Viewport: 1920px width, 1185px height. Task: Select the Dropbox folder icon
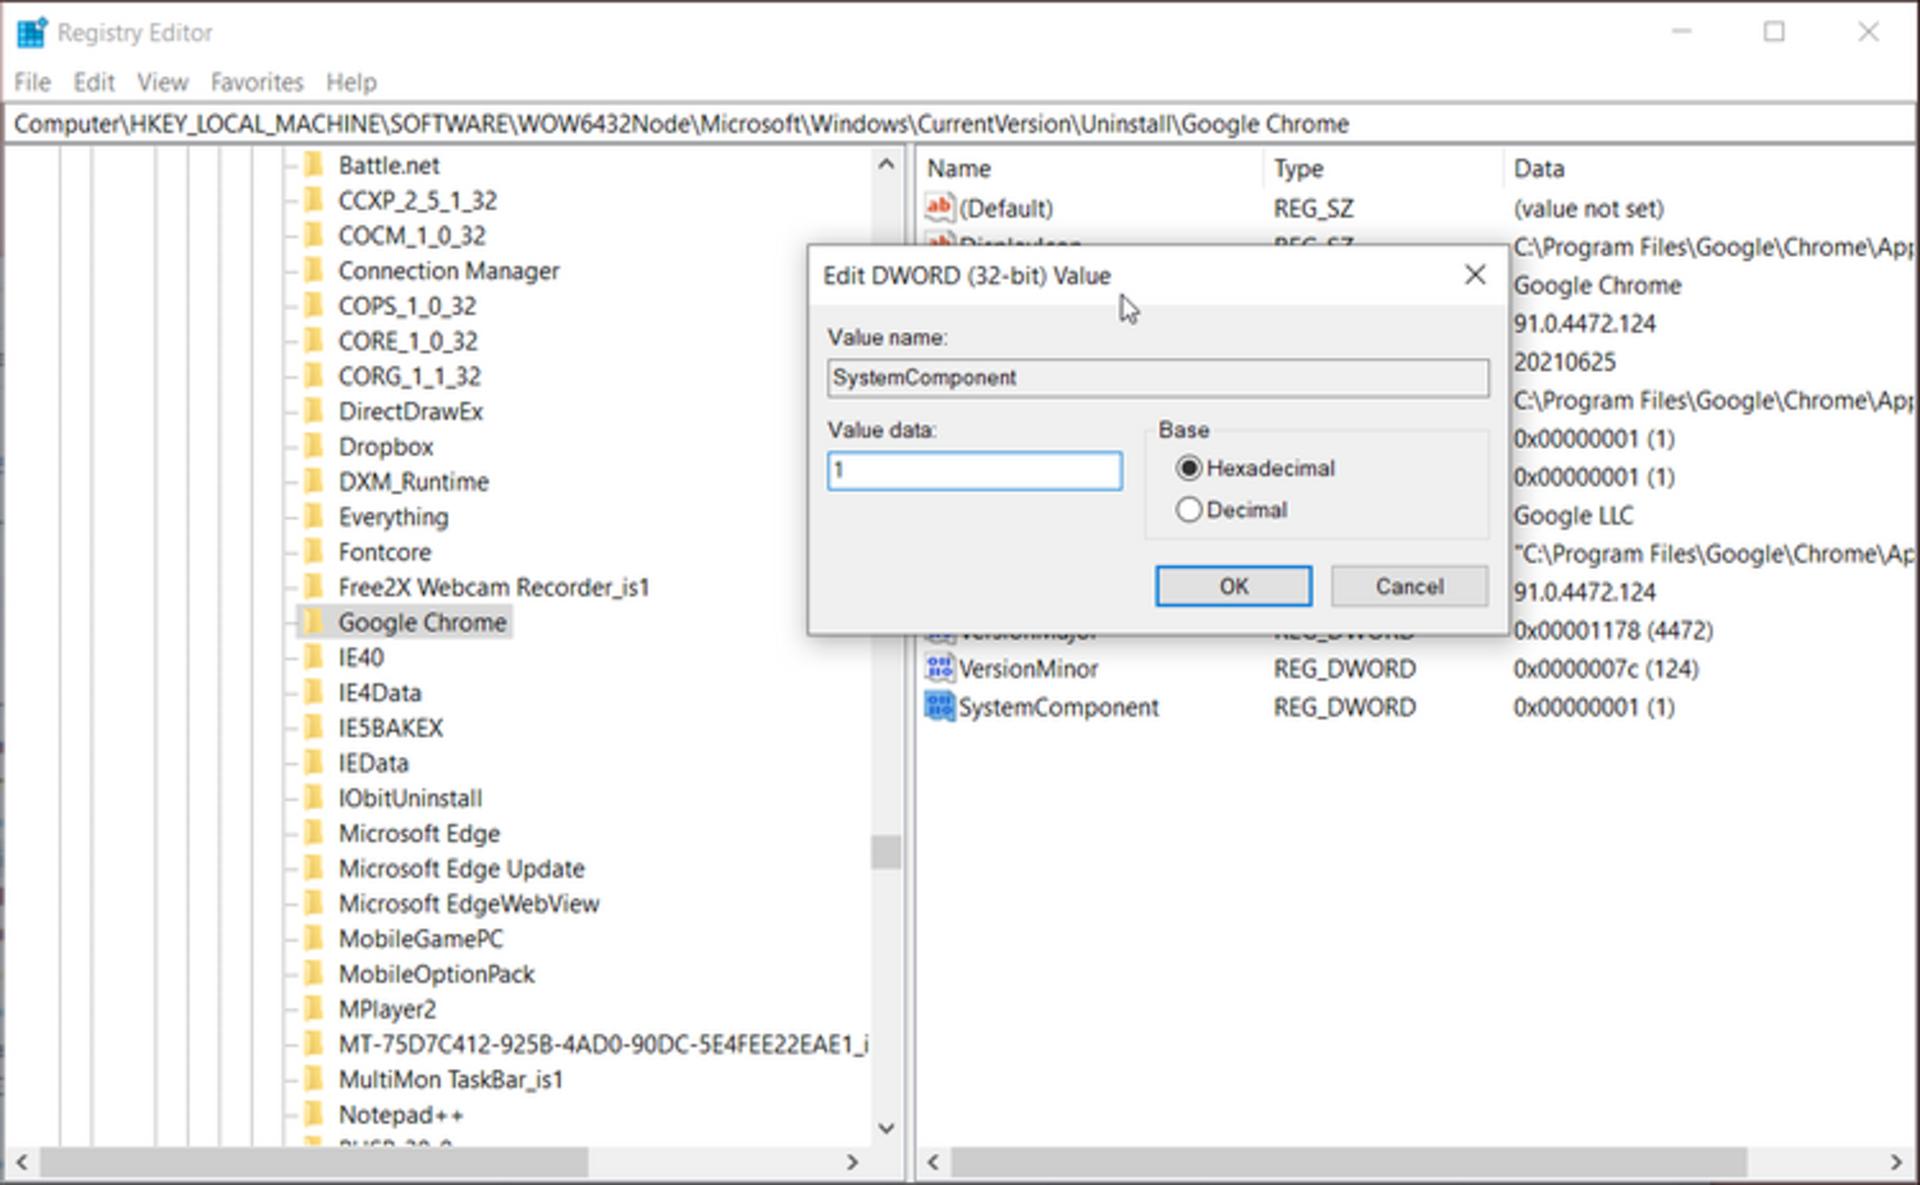pos(313,446)
